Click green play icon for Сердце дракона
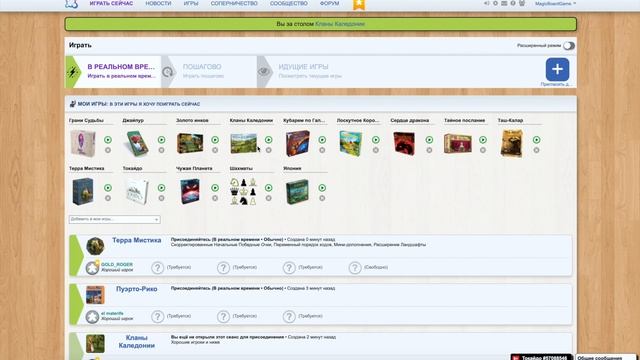The height and width of the screenshot is (360, 640). 429,140
